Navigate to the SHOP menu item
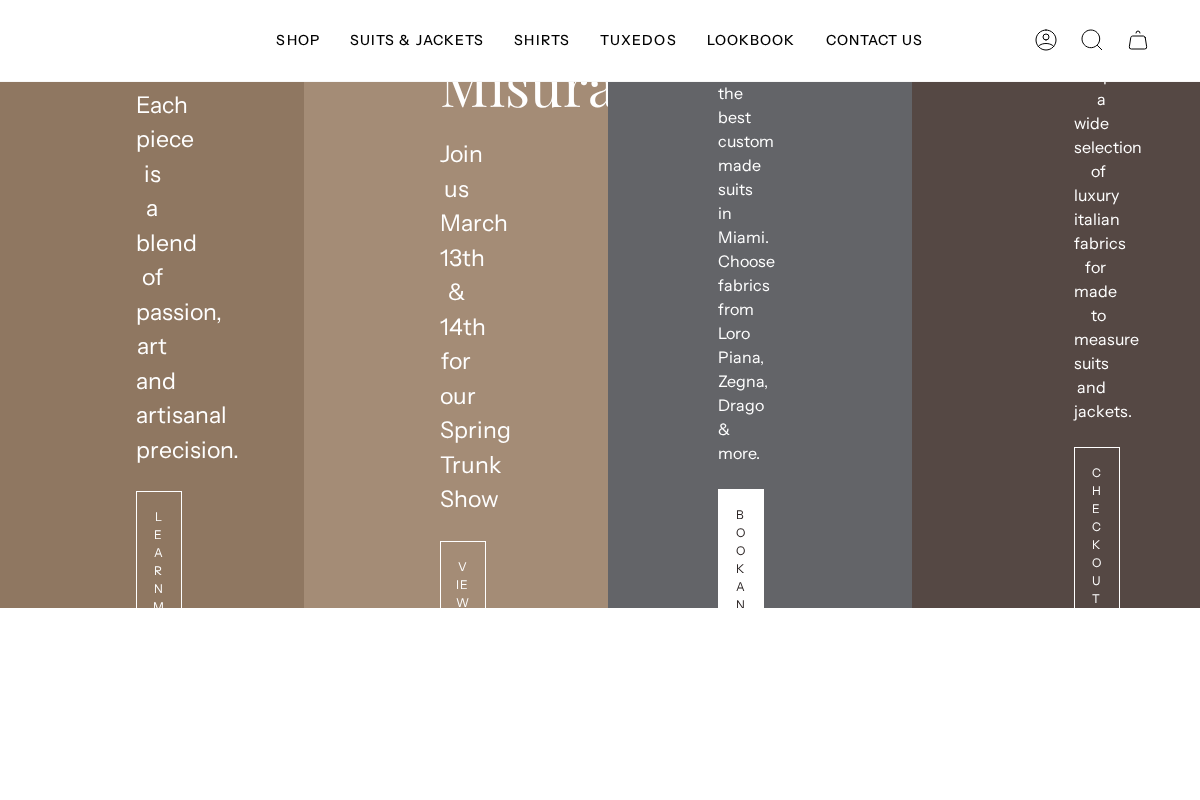The image size is (1200, 800). (x=298, y=40)
